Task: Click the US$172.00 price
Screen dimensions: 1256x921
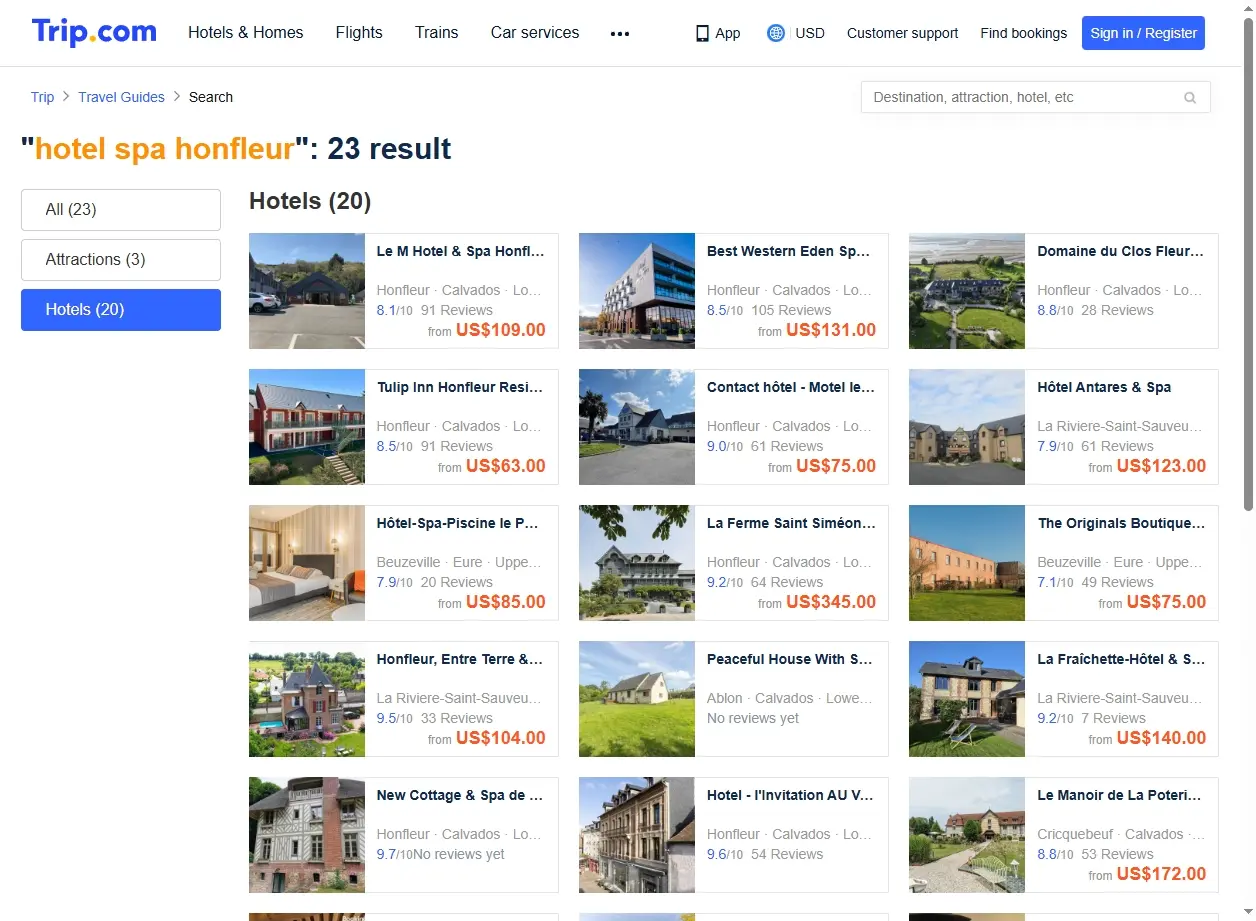Action: 1161,874
